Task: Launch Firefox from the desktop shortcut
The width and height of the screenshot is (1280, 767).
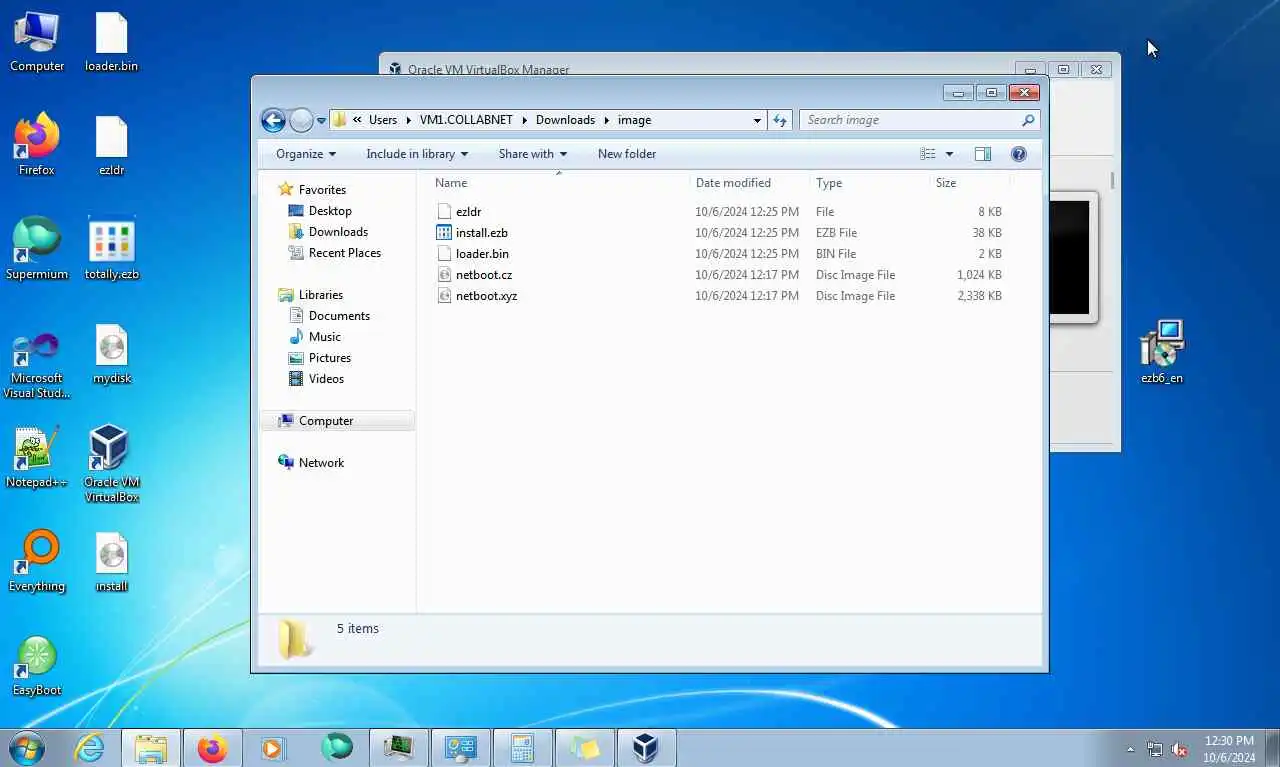Action: click(x=37, y=145)
